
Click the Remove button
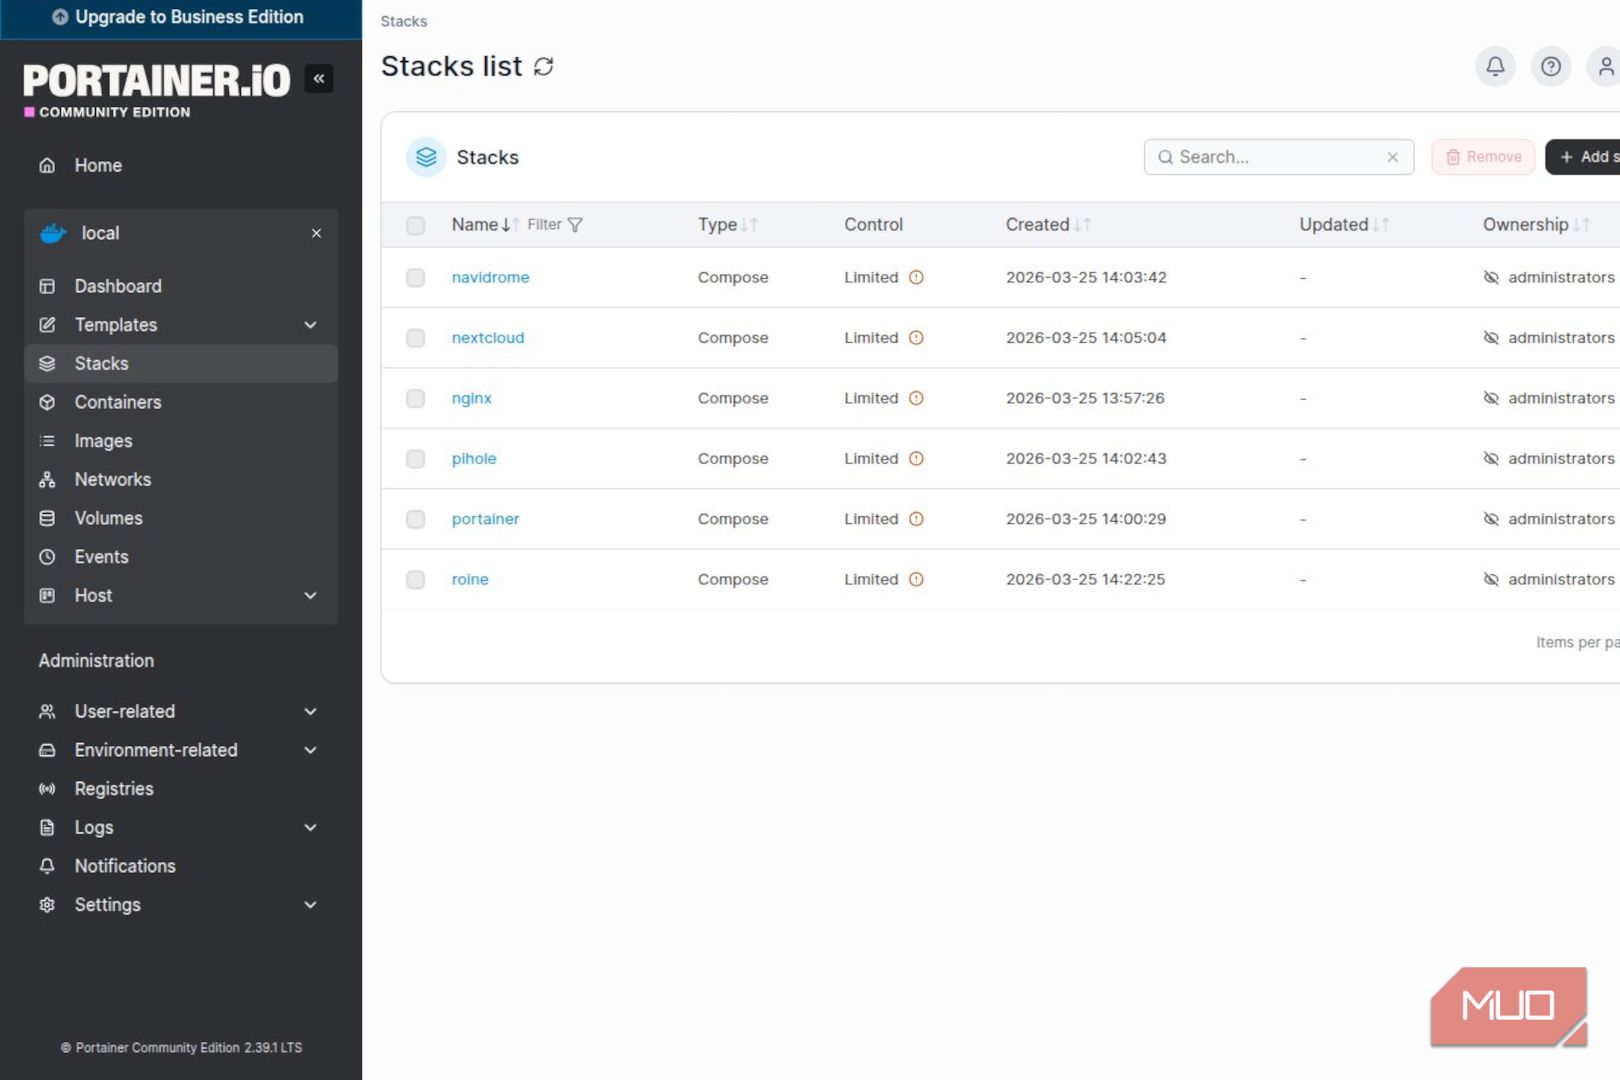click(1483, 157)
